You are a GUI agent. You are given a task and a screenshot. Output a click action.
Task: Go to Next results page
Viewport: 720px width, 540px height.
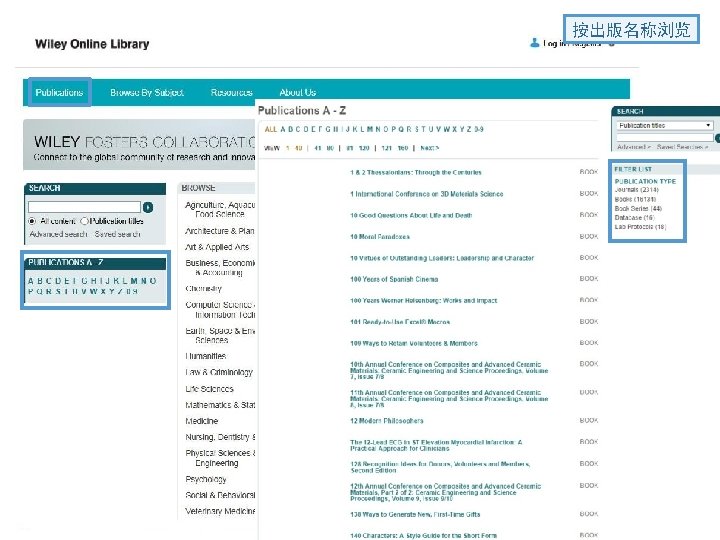point(430,148)
